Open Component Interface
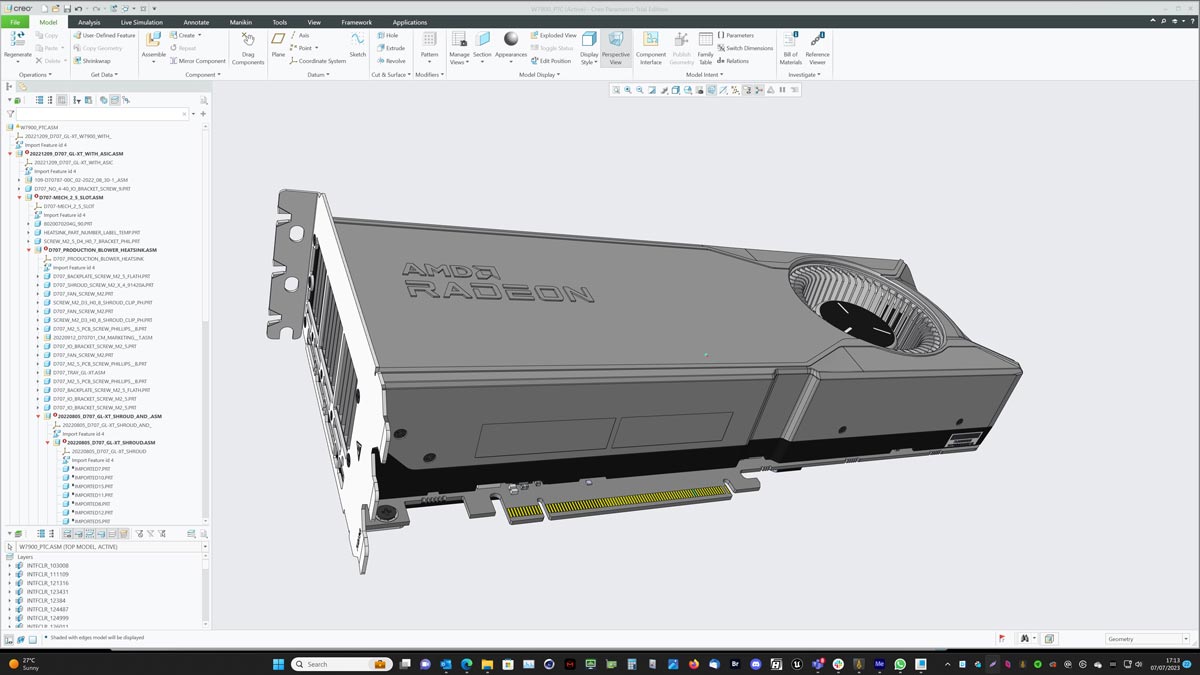 (x=651, y=47)
